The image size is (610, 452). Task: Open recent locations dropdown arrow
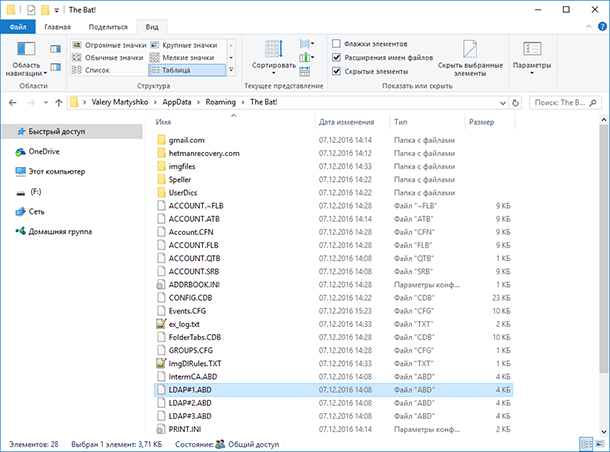click(46, 103)
